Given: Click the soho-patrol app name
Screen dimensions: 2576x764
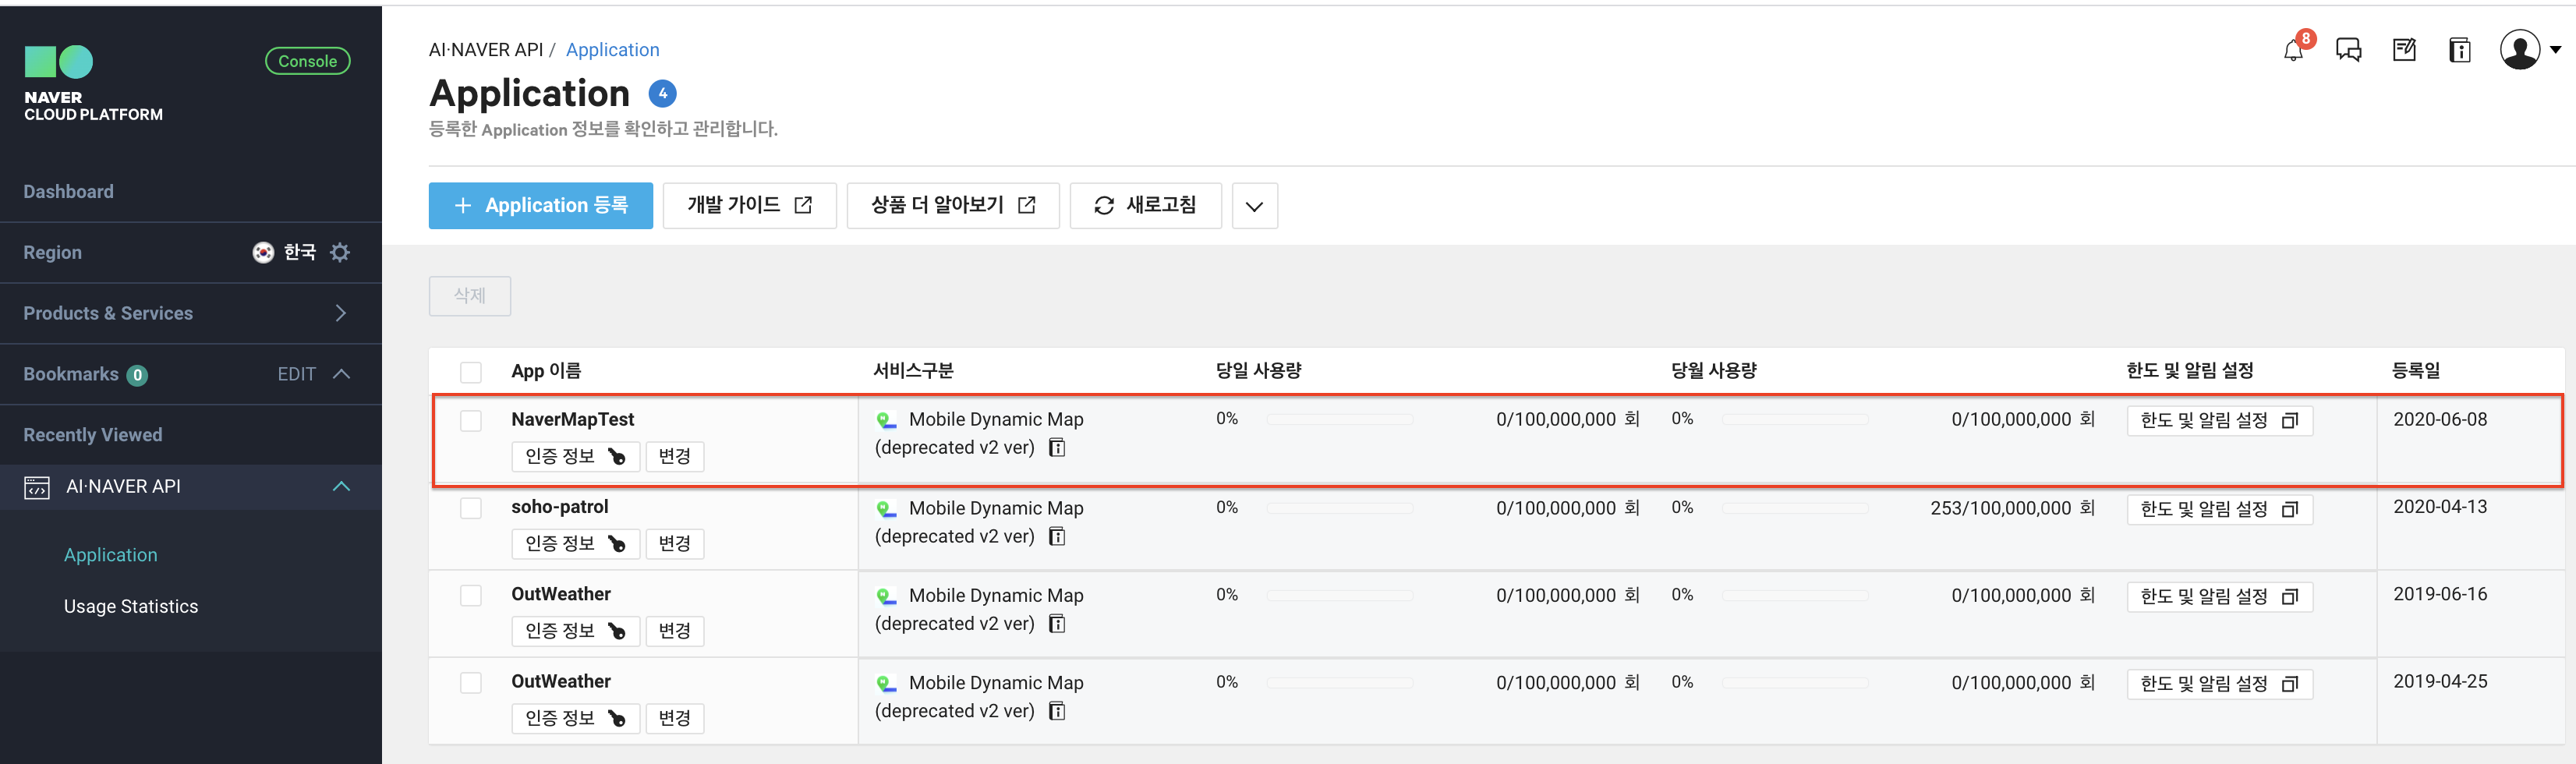Looking at the screenshot, I should [x=560, y=508].
